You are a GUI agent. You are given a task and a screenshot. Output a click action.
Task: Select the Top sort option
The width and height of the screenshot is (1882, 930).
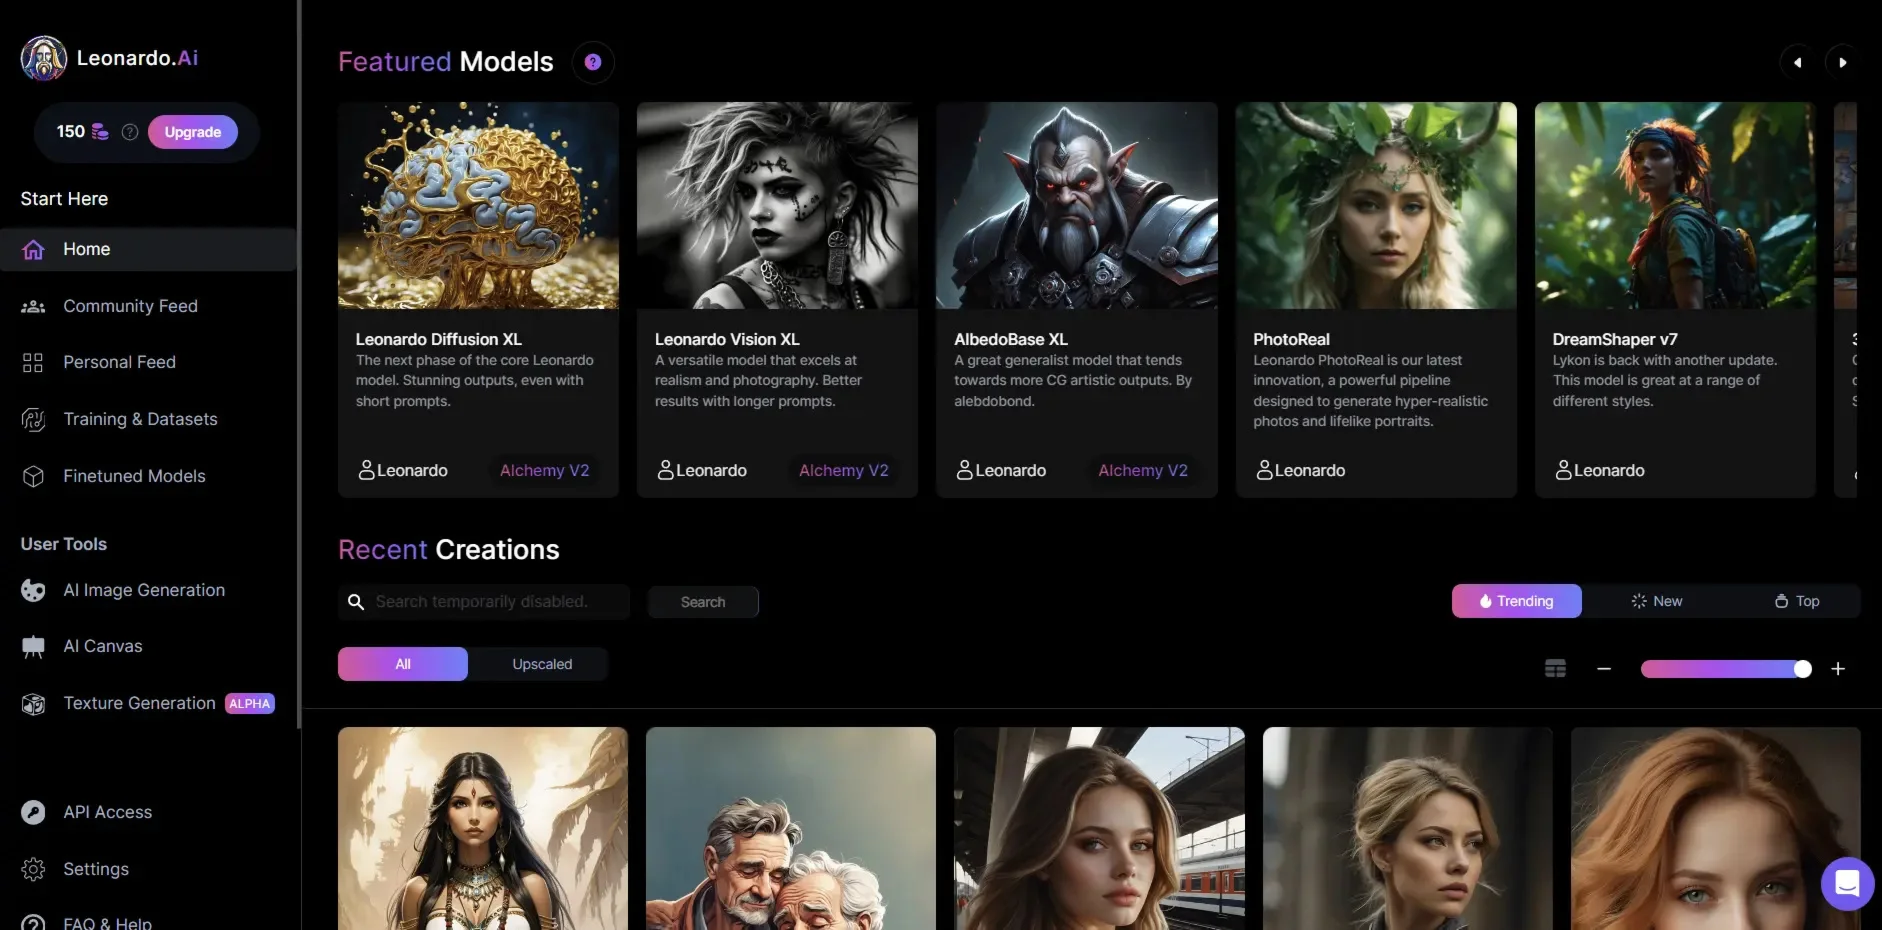point(1797,601)
